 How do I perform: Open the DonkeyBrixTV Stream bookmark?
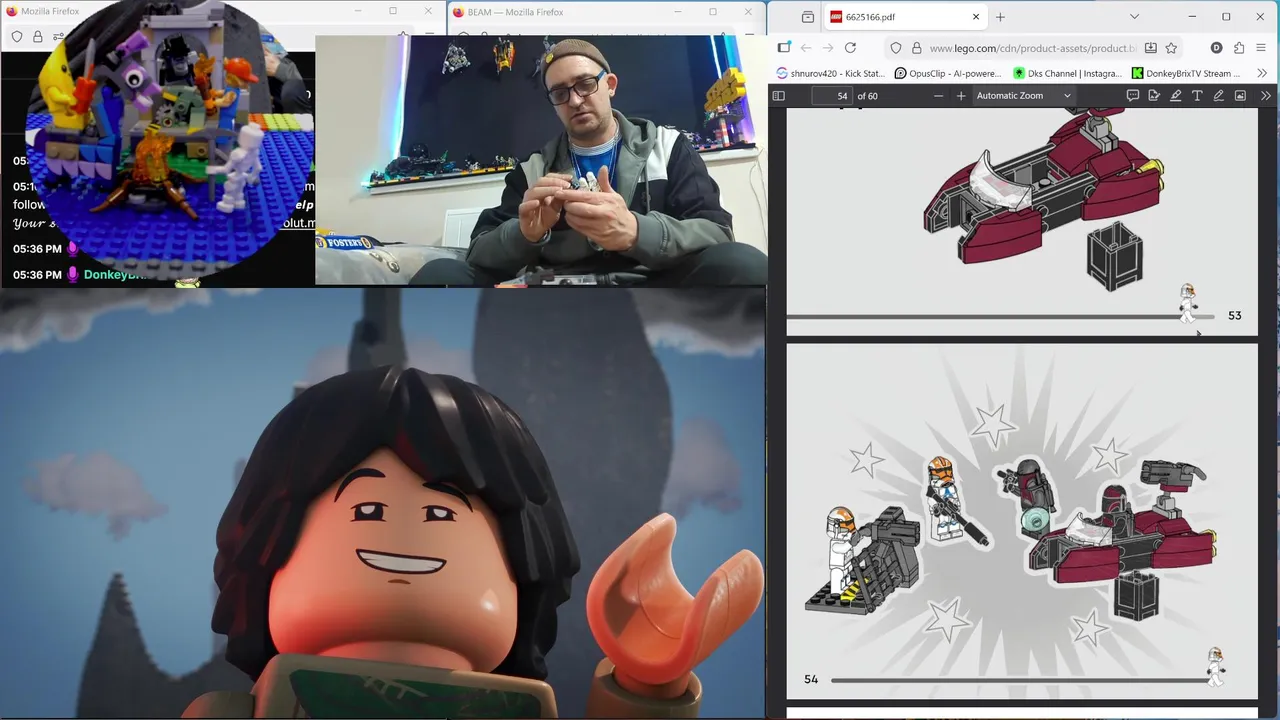coord(1187,73)
